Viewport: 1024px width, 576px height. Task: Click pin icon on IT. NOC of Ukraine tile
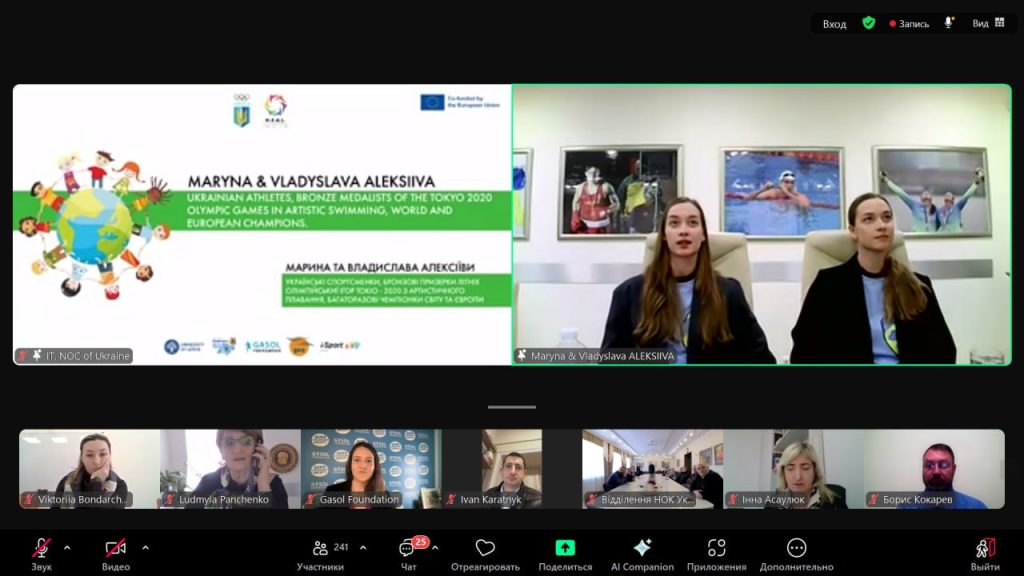pos(37,355)
